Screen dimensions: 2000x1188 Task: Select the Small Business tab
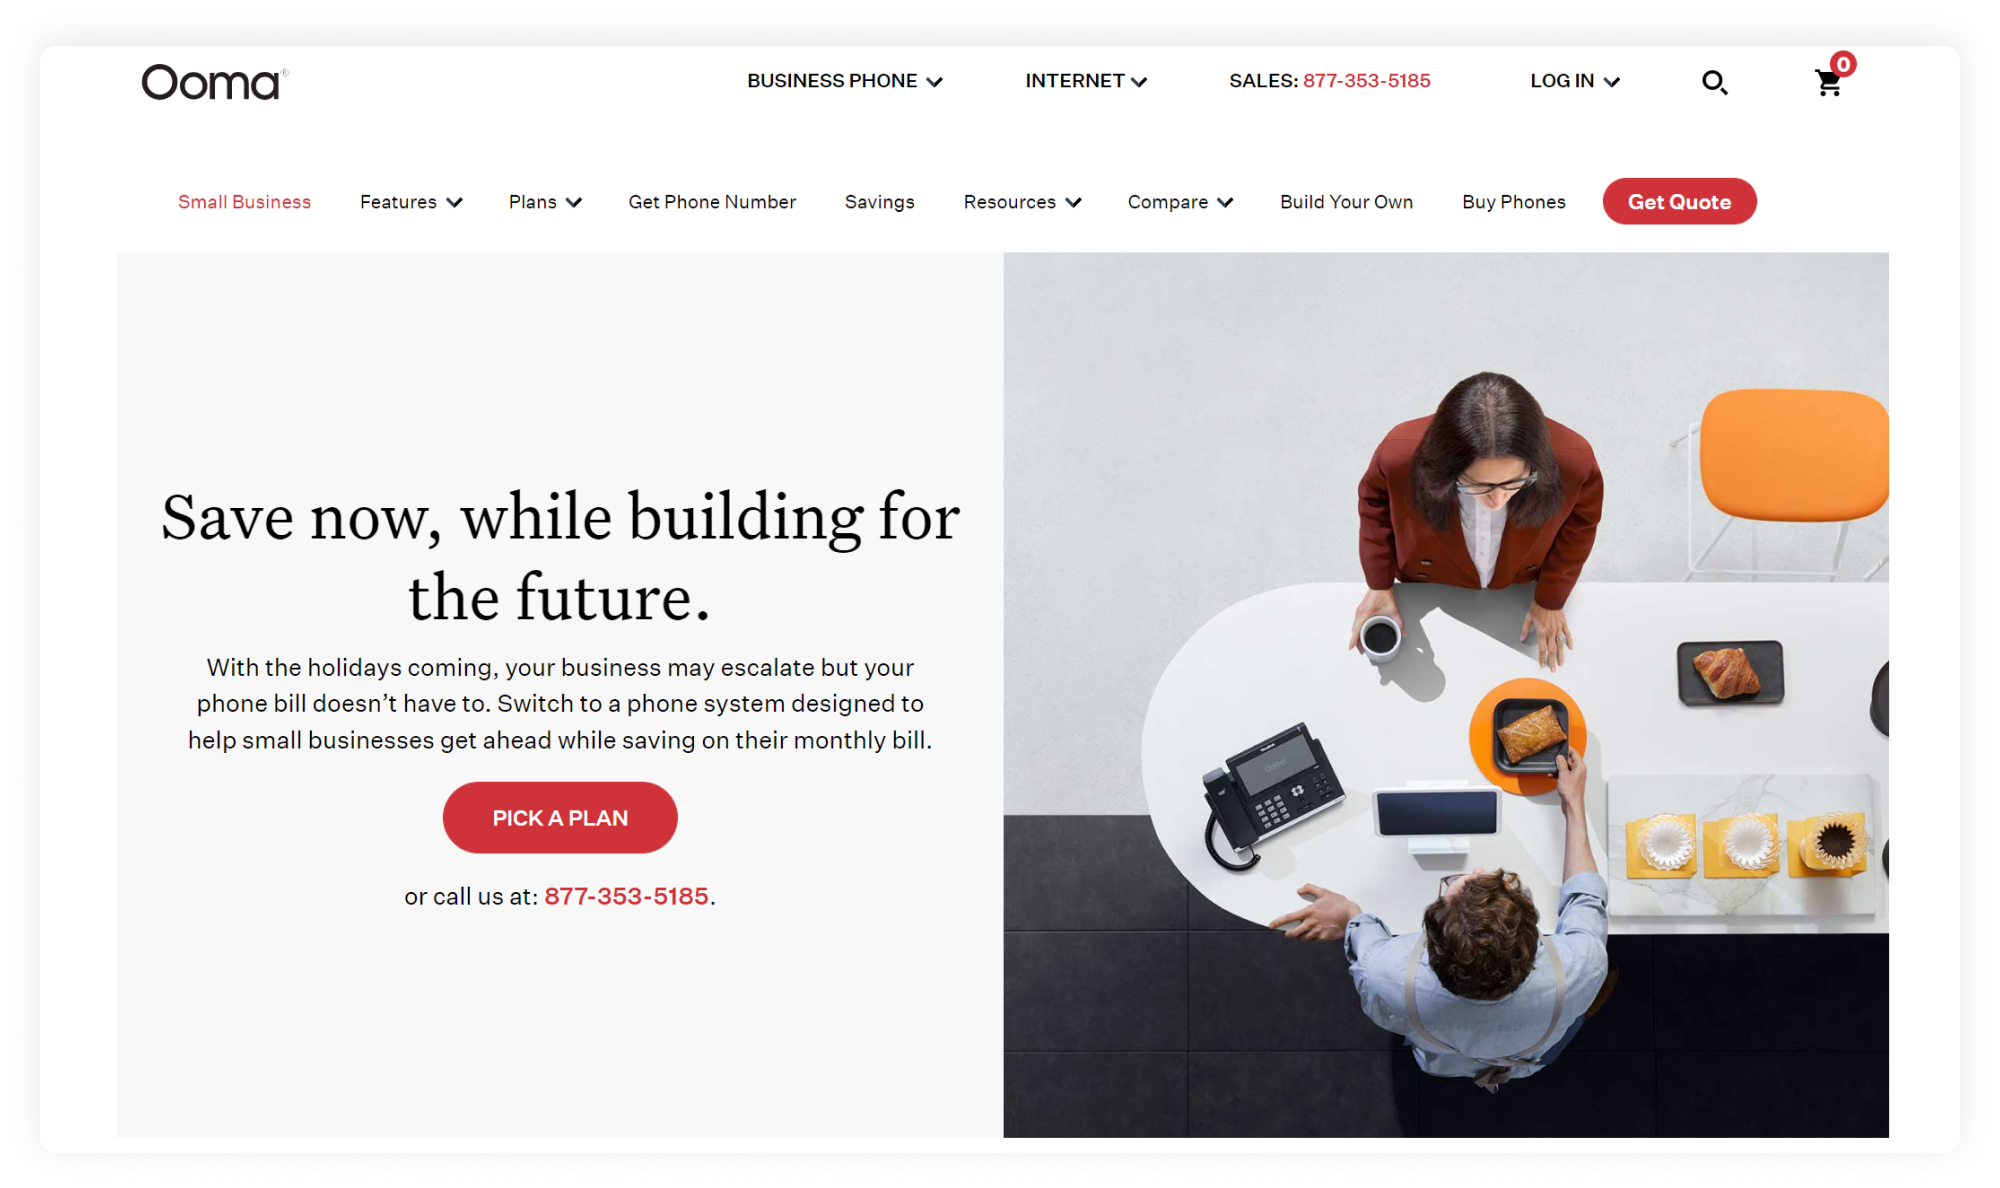243,201
